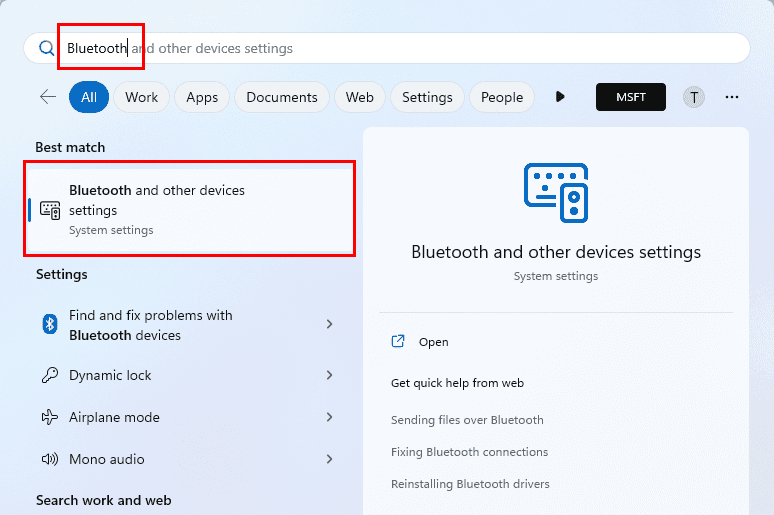
Task: Click the Get quick help from web label
Action: coord(457,383)
